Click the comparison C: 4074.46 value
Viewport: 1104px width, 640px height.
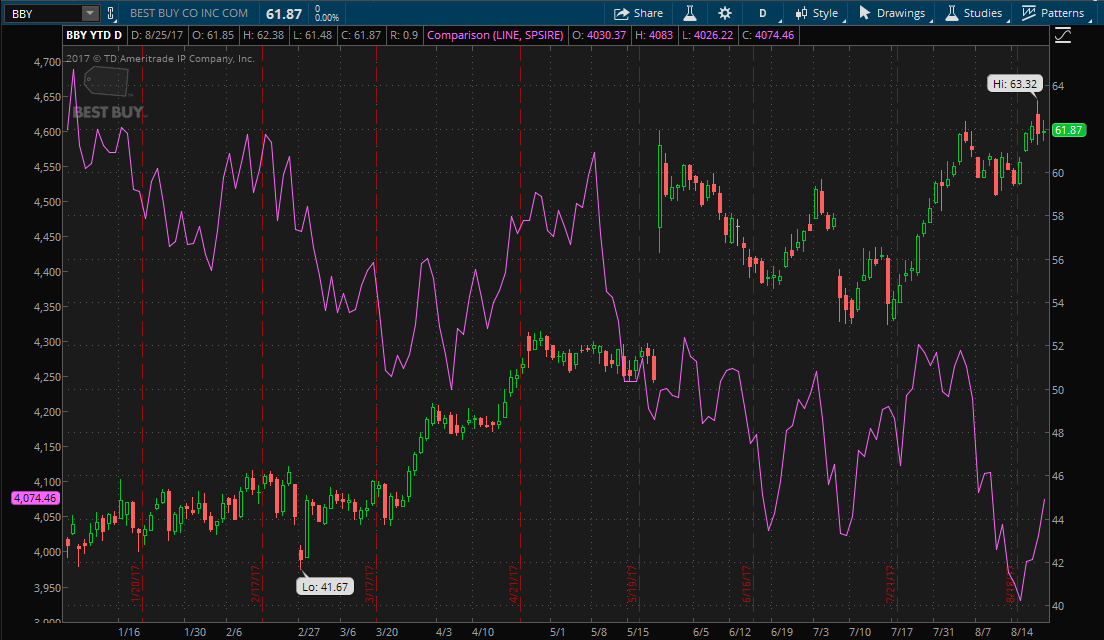767,35
